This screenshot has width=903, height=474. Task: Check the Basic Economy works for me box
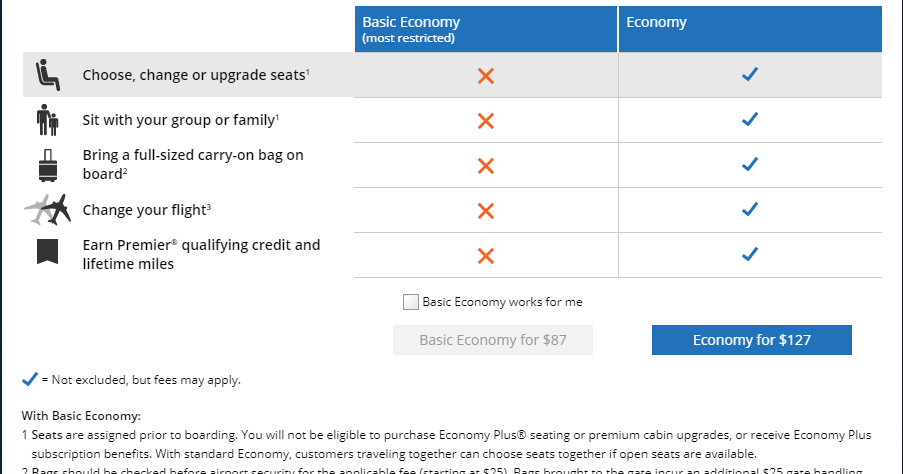point(410,301)
